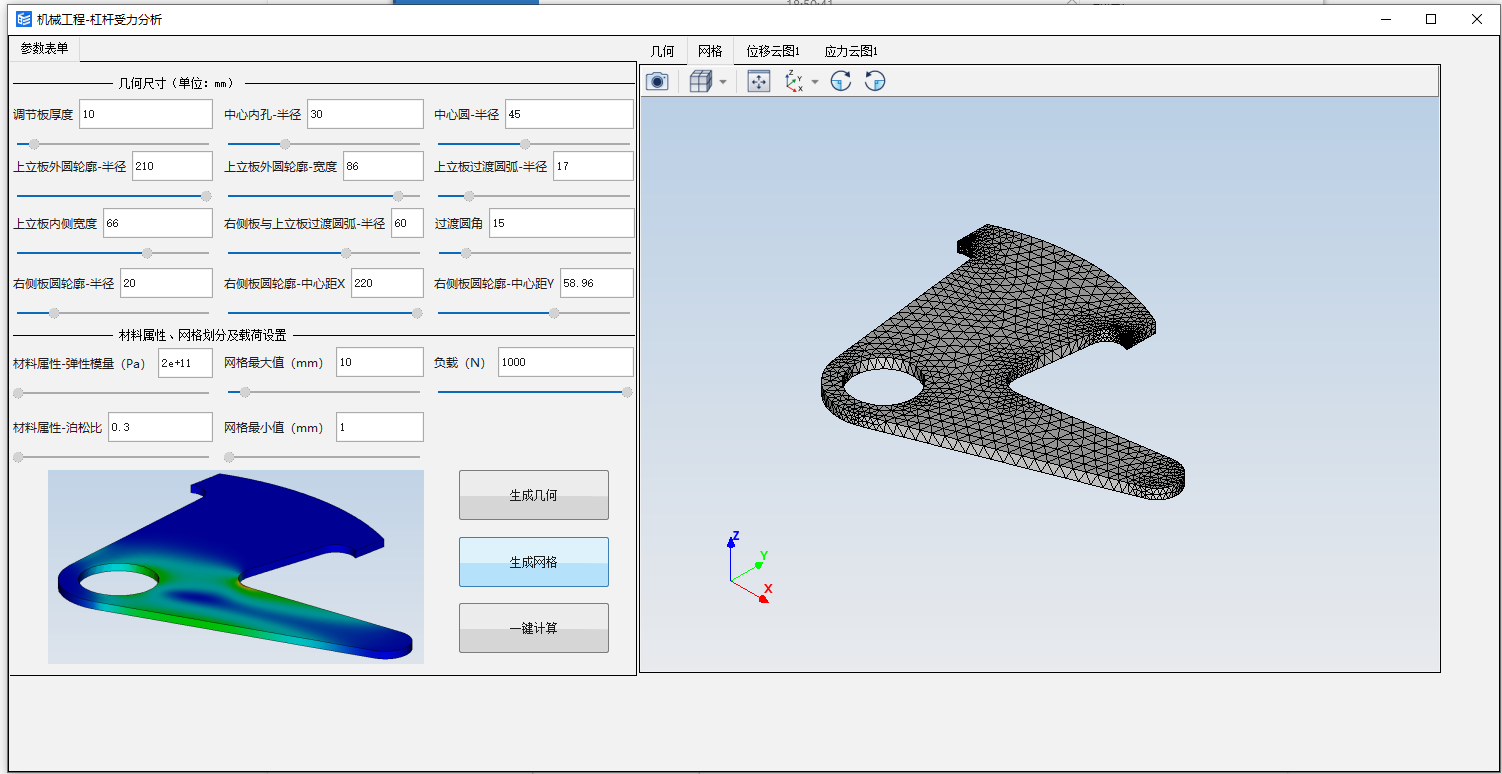Image resolution: width=1502 pixels, height=774 pixels.
Task: Click the 上立板外圆轮廓-半径 slider handle
Action: pyautogui.click(x=207, y=196)
